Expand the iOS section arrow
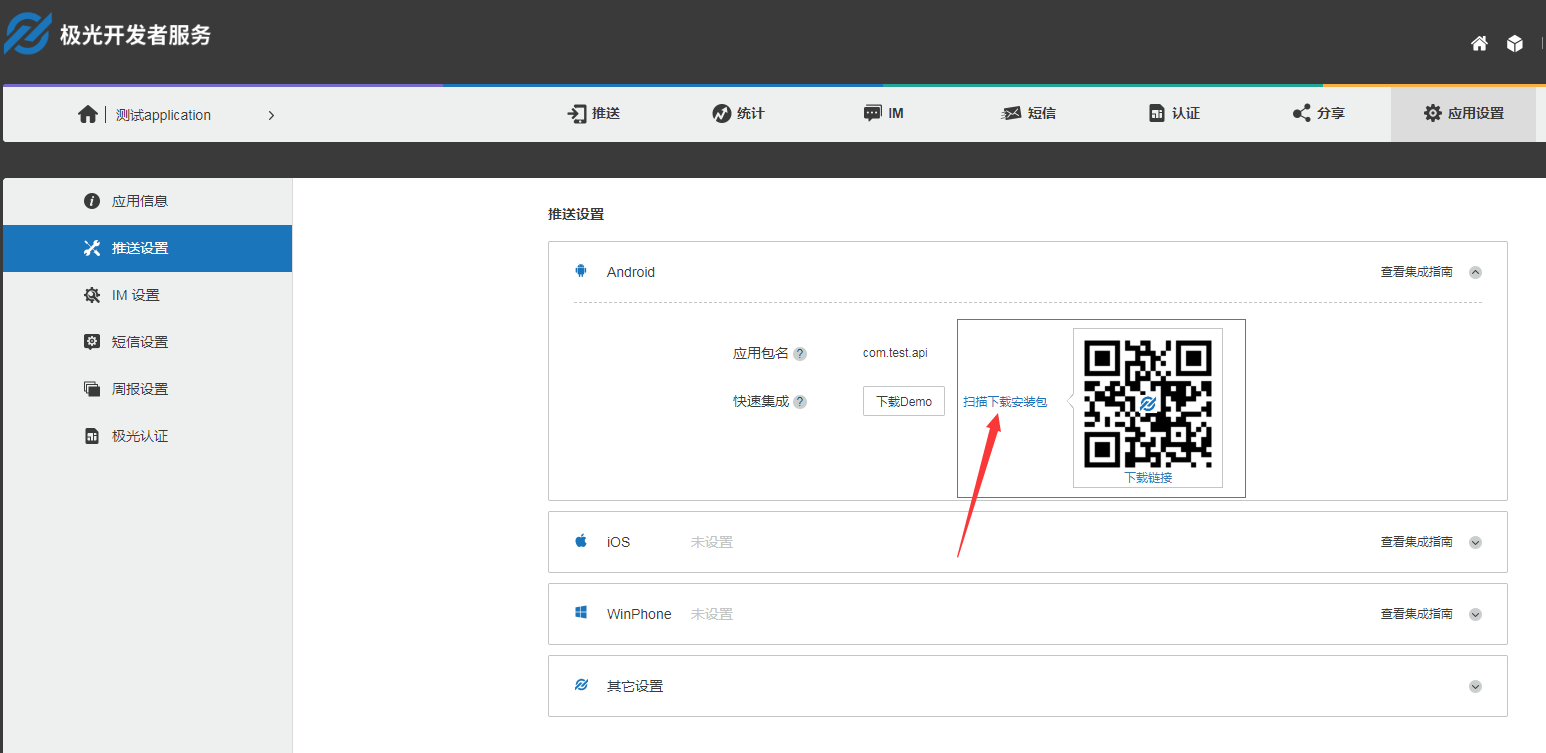This screenshot has width=1546, height=753. click(x=1475, y=543)
